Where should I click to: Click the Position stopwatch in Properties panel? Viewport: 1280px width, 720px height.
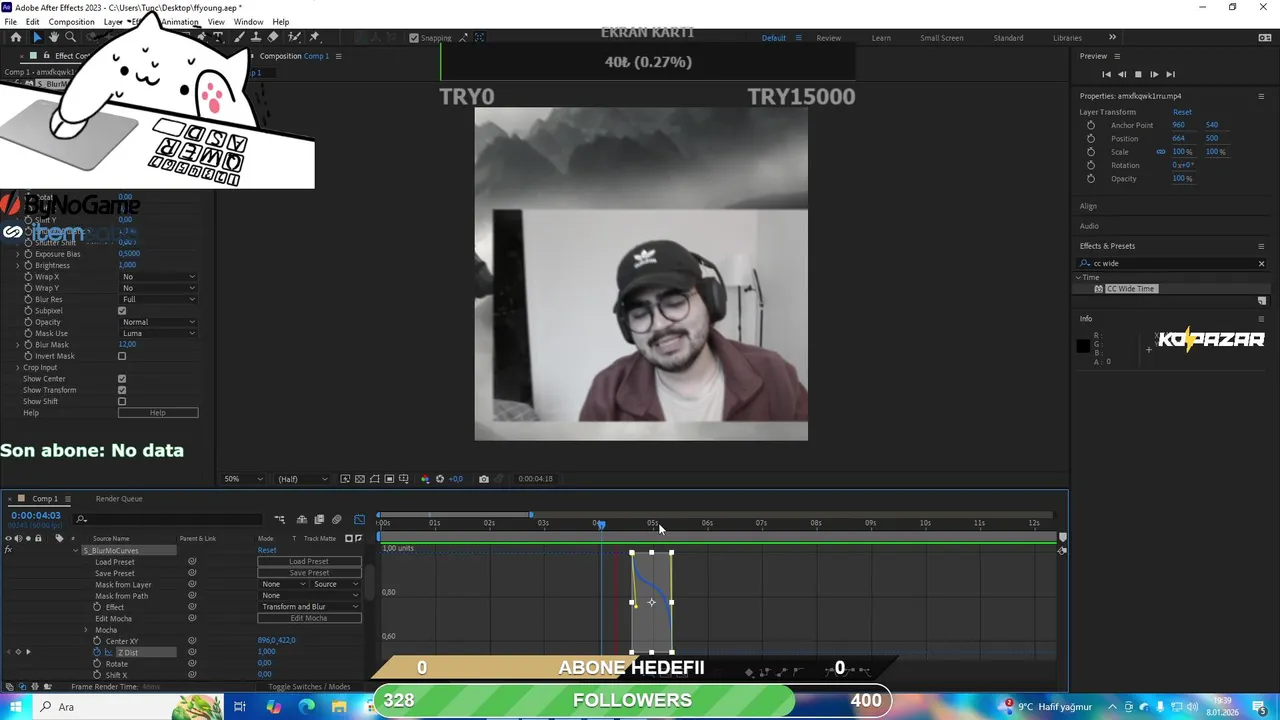click(x=1091, y=138)
